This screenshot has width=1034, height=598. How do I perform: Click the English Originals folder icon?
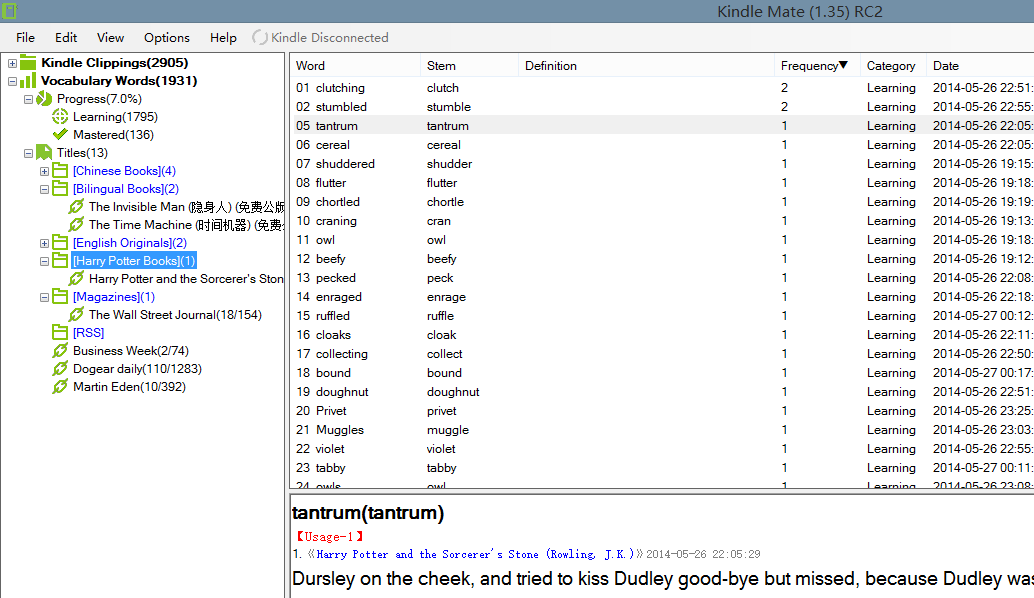[60, 243]
